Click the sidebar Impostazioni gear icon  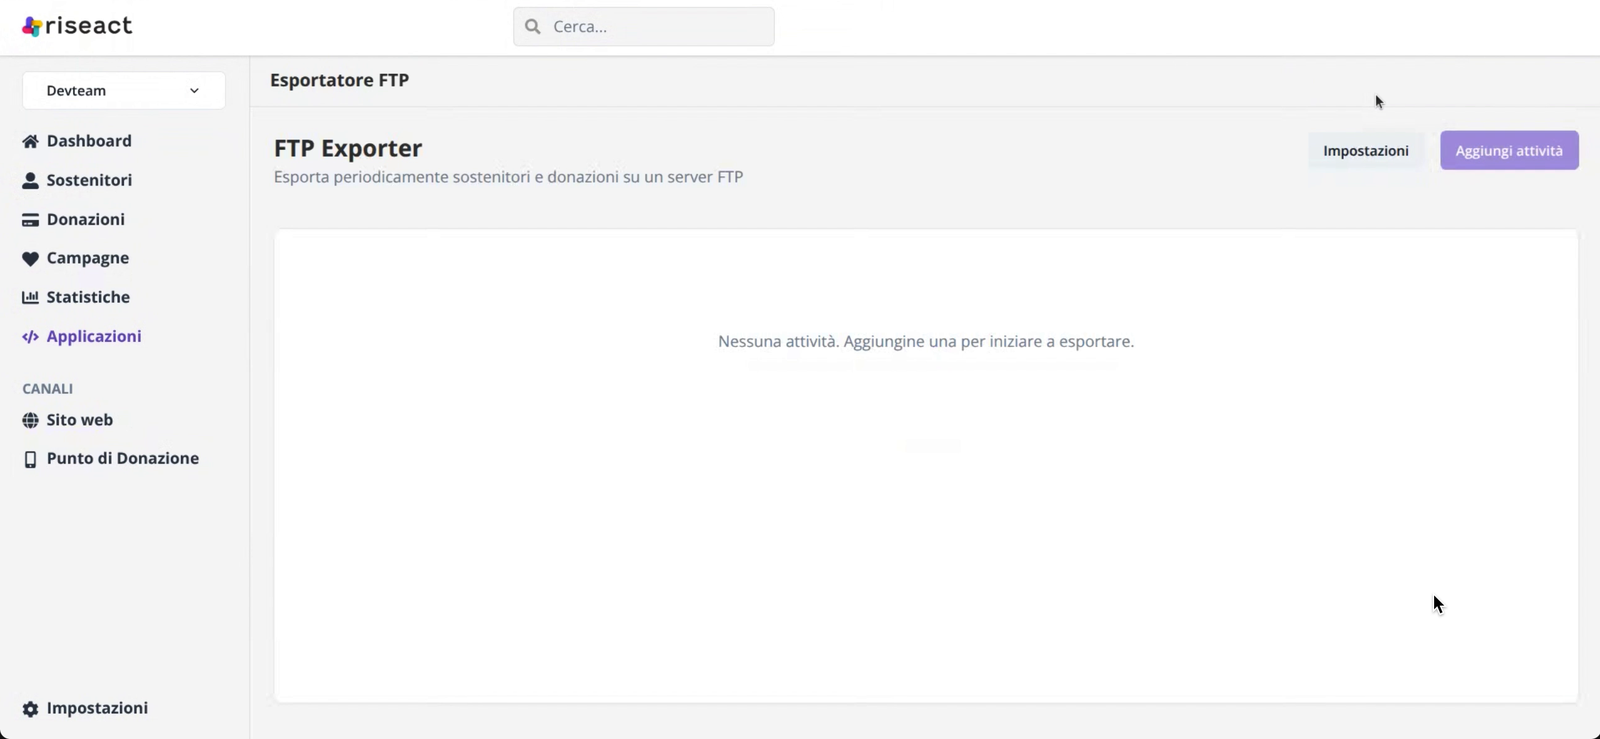click(30, 709)
